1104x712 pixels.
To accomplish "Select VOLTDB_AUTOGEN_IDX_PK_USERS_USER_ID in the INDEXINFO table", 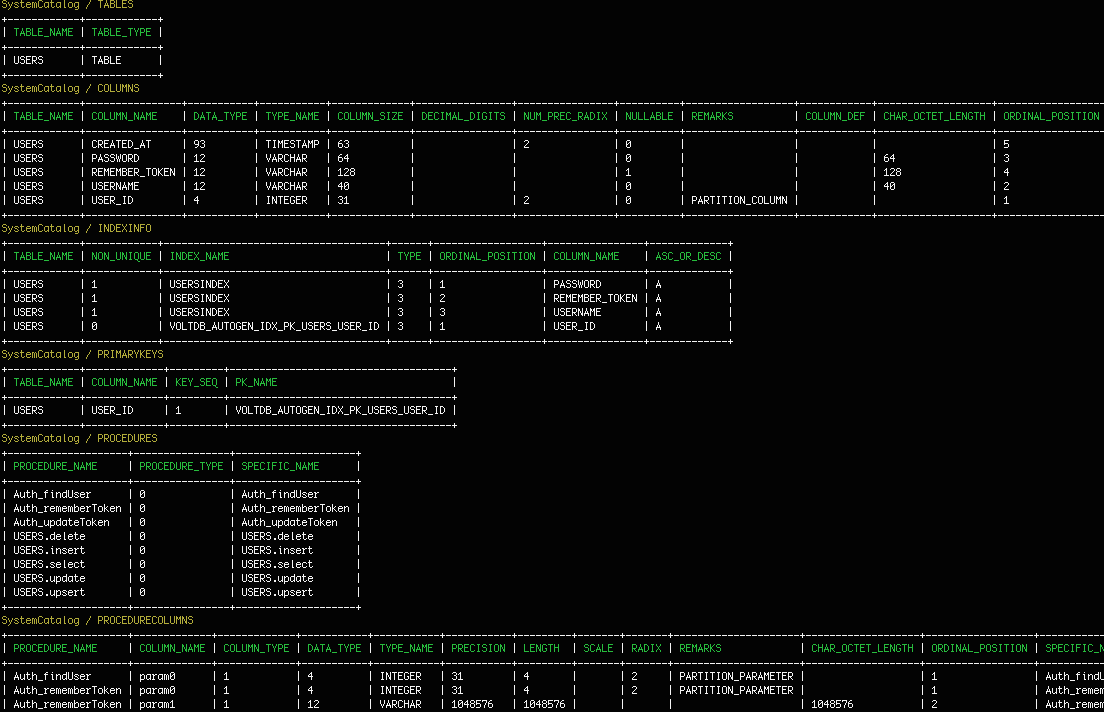I will (274, 327).
